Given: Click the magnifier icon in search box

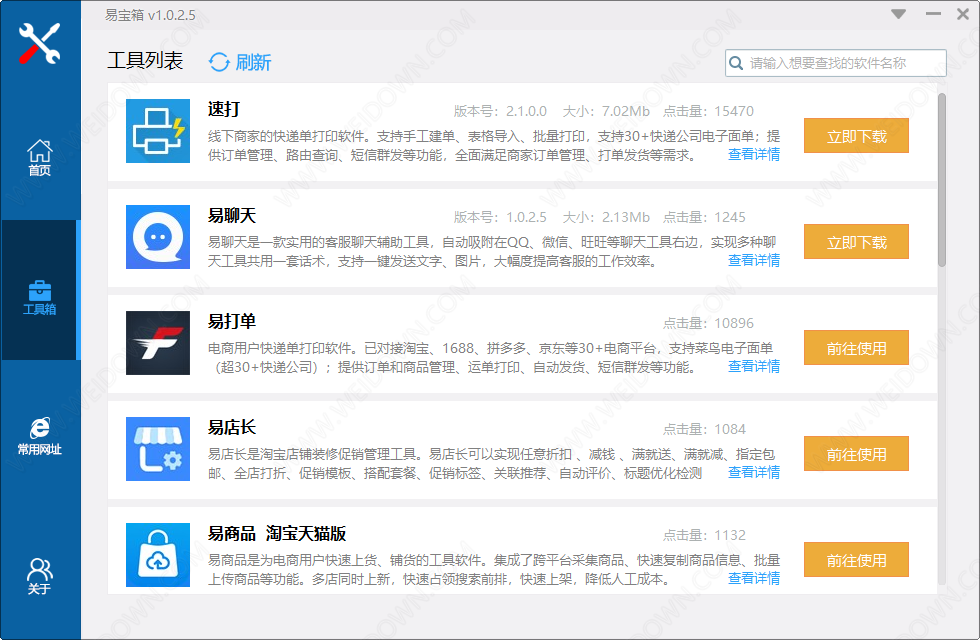Looking at the screenshot, I should coord(736,63).
